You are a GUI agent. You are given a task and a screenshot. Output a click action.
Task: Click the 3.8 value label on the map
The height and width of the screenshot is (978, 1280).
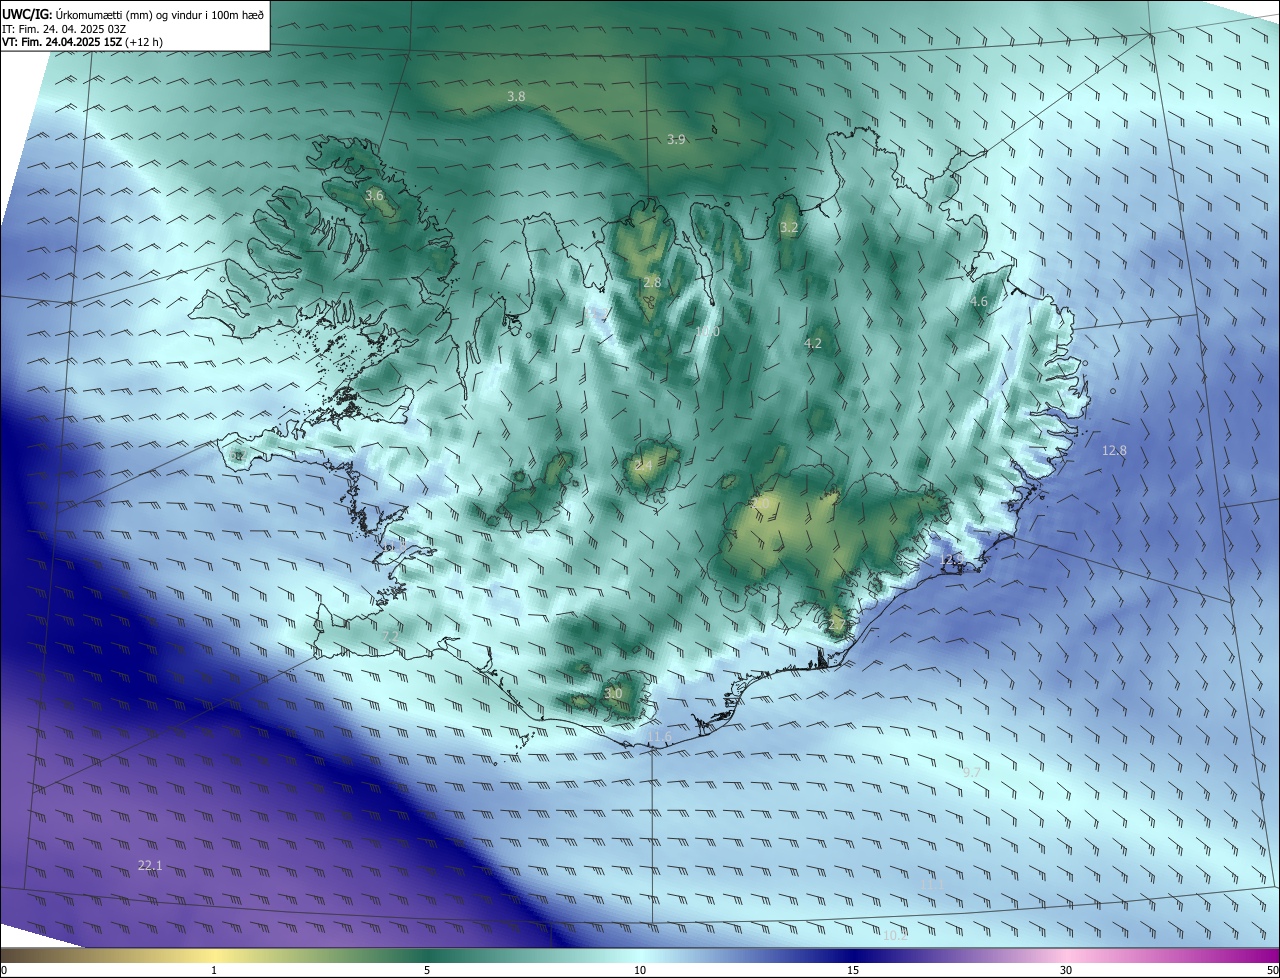[516, 97]
